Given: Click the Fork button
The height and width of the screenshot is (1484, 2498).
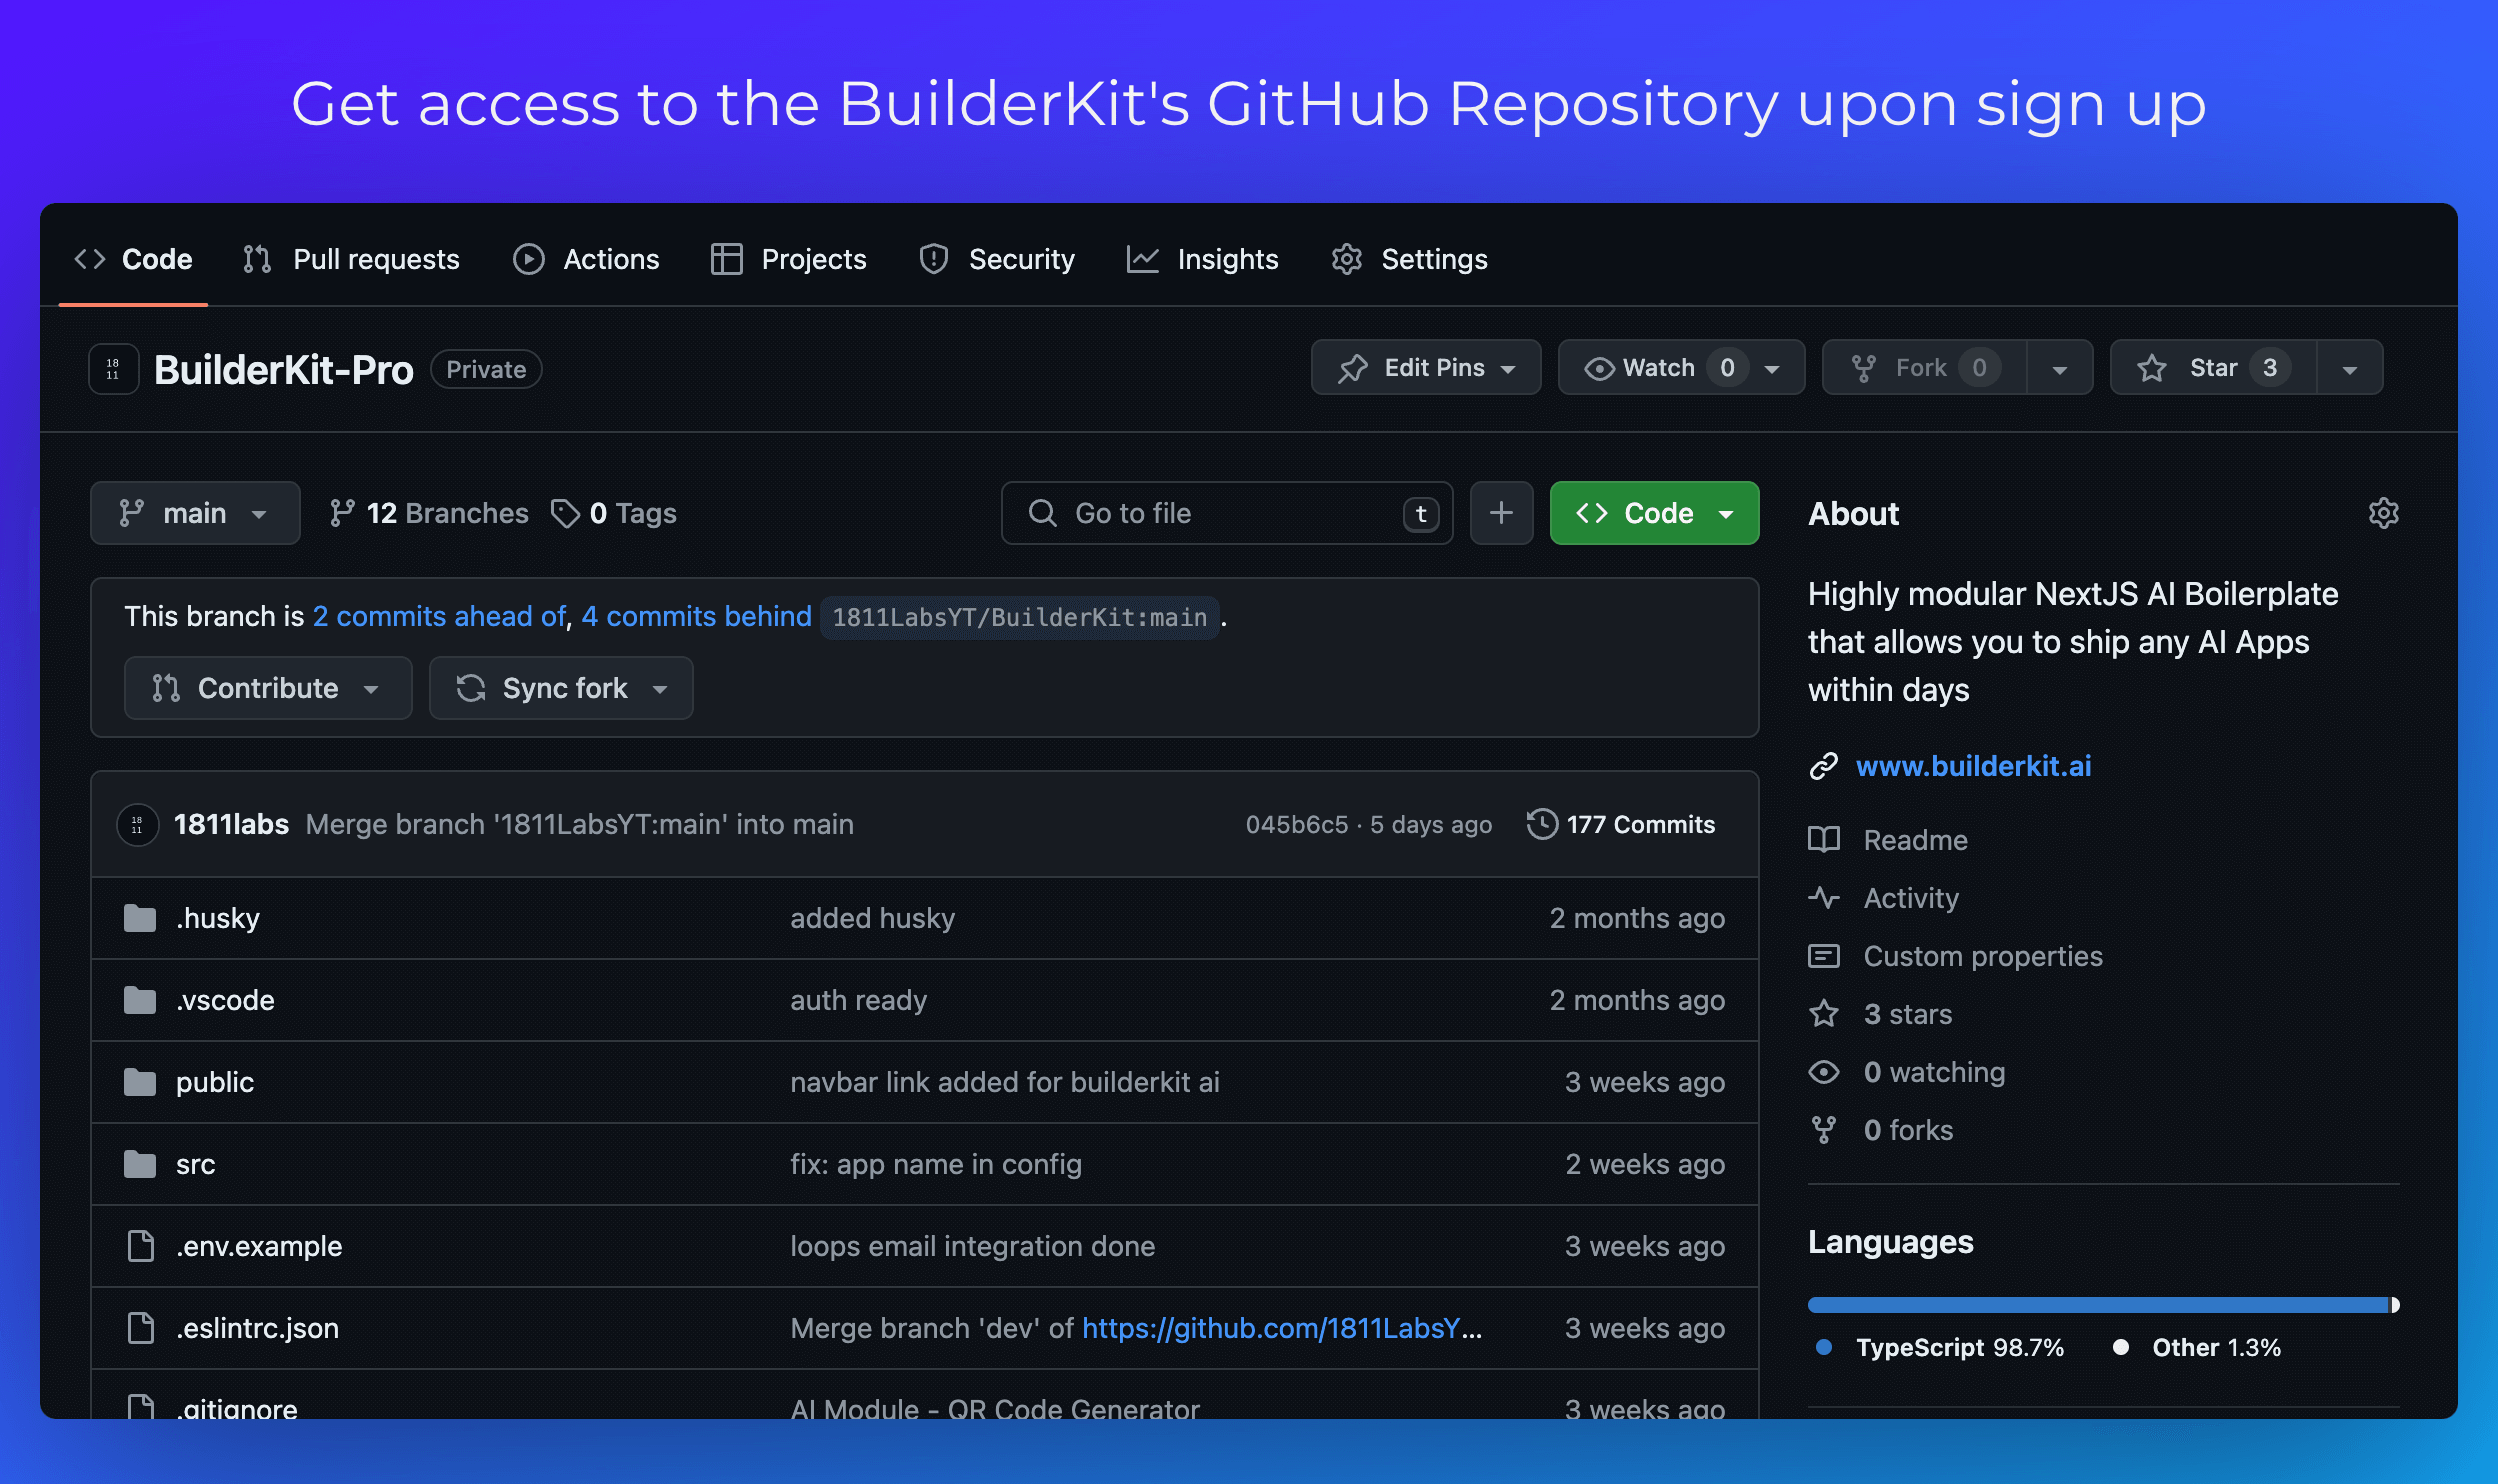Looking at the screenshot, I should [x=1925, y=368].
